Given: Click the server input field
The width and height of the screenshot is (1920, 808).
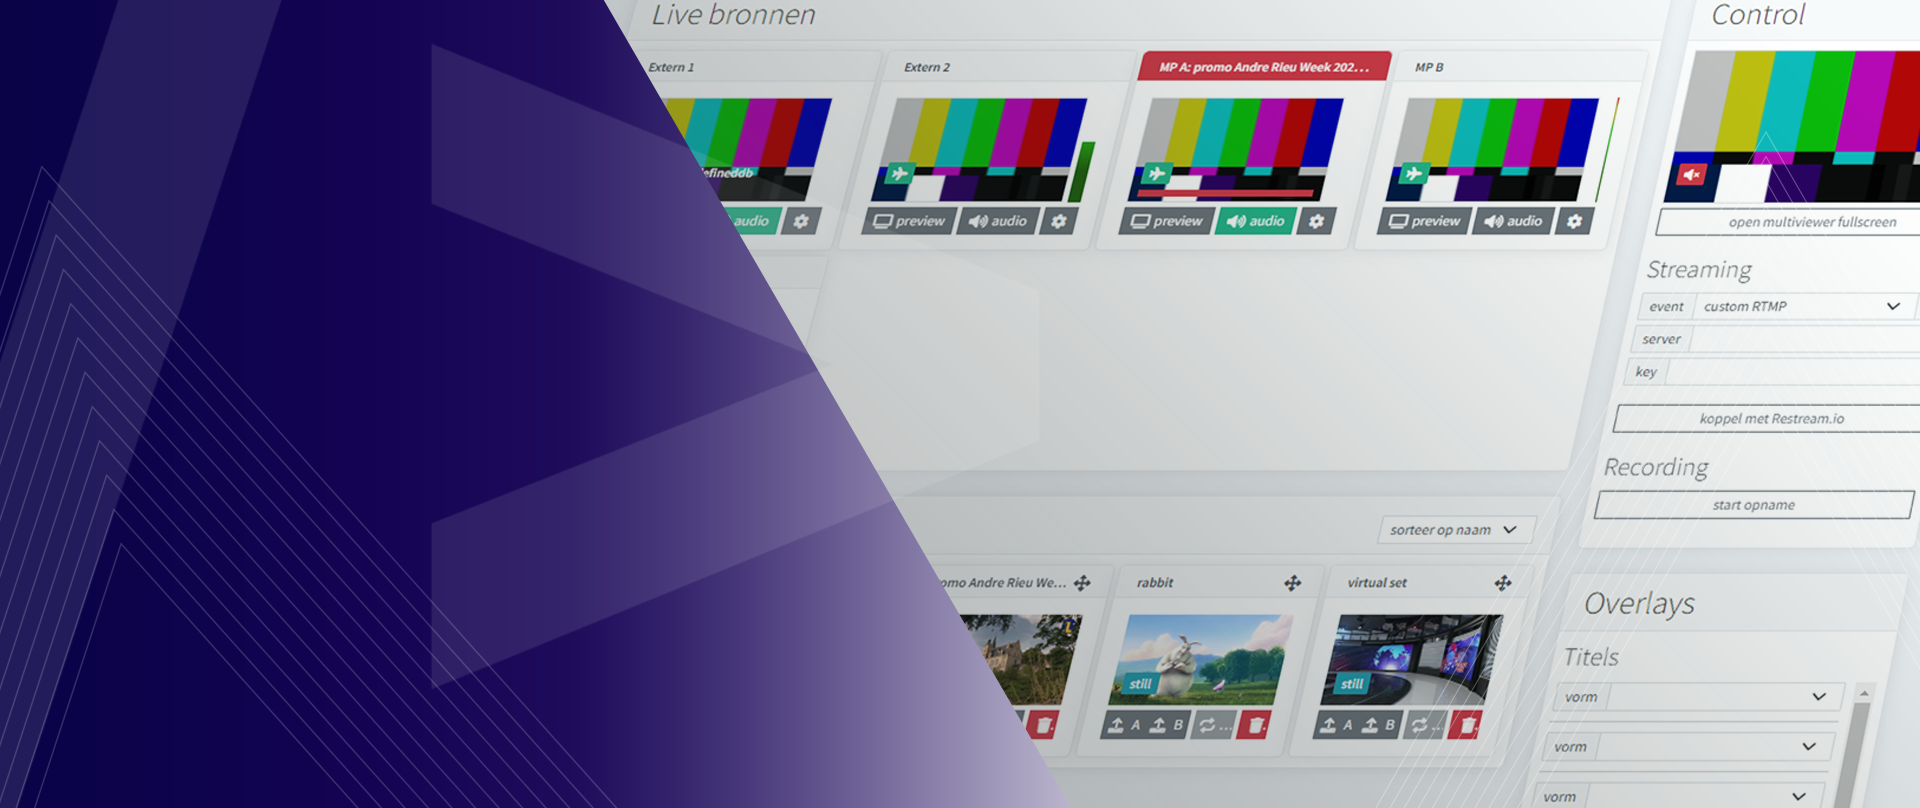Looking at the screenshot, I should [x=1805, y=339].
